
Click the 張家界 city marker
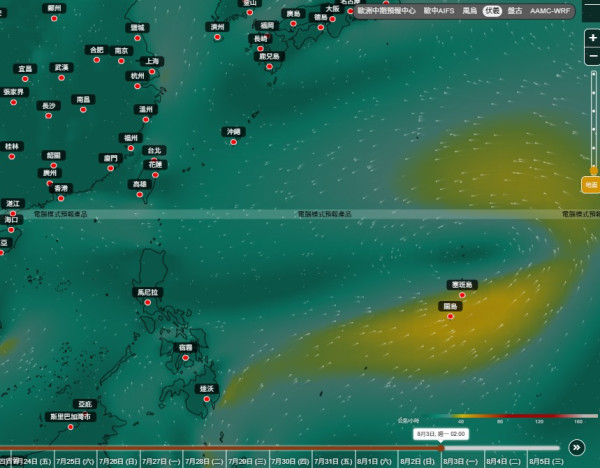pos(13,102)
